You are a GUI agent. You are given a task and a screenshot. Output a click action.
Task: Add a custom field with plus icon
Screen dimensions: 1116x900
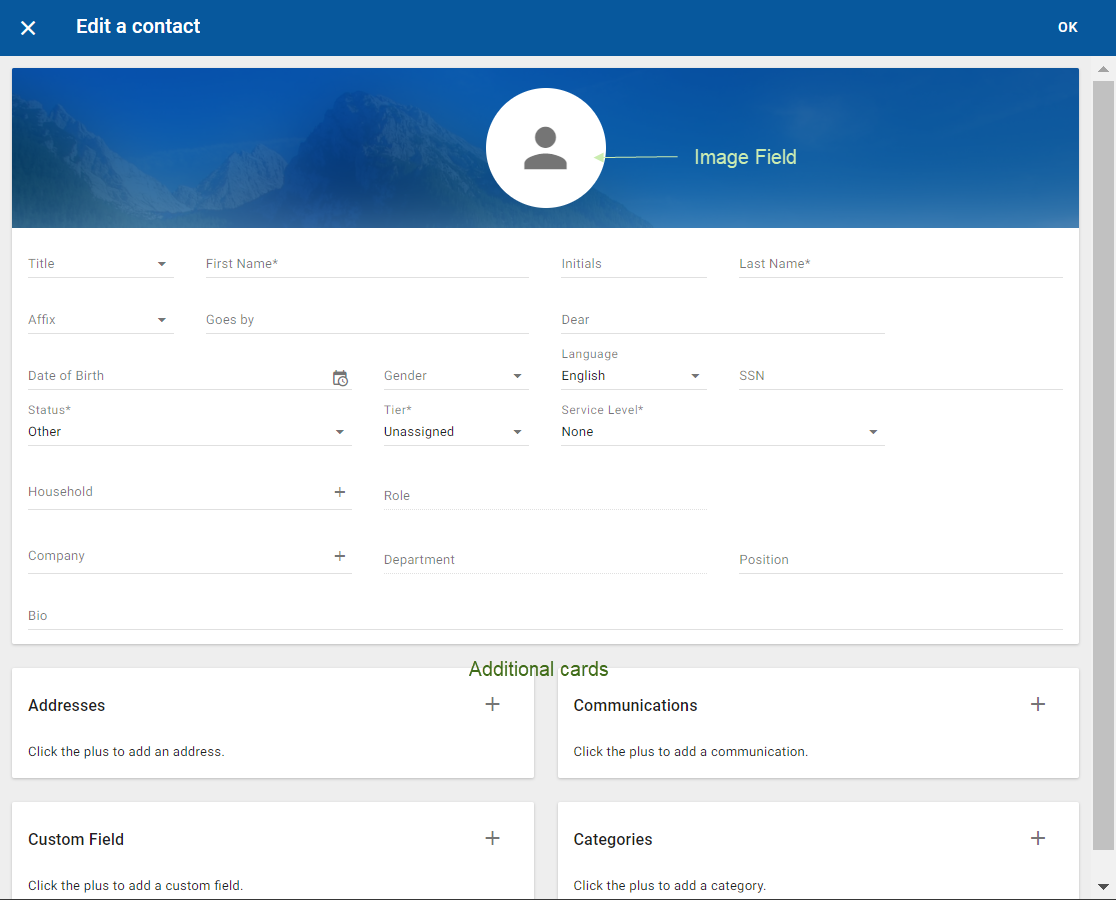[492, 839]
